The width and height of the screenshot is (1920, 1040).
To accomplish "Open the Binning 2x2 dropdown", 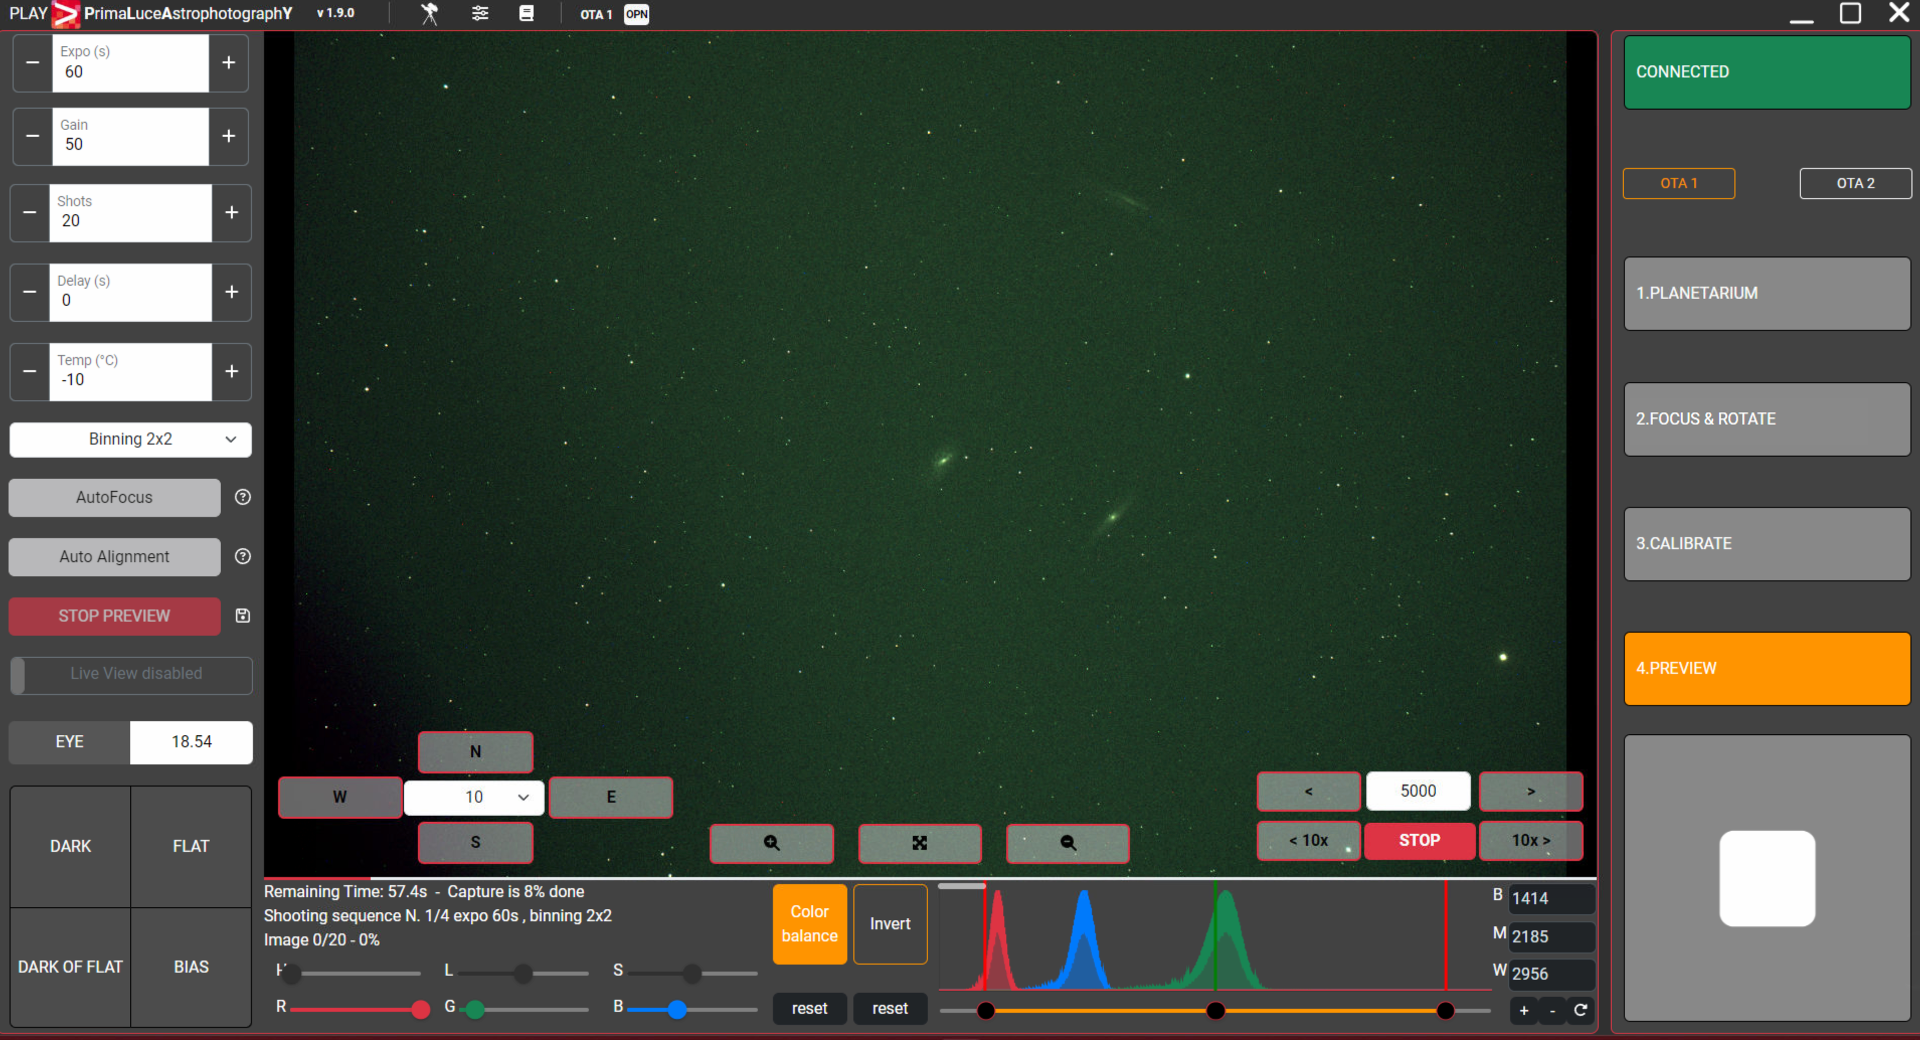I will (130, 439).
